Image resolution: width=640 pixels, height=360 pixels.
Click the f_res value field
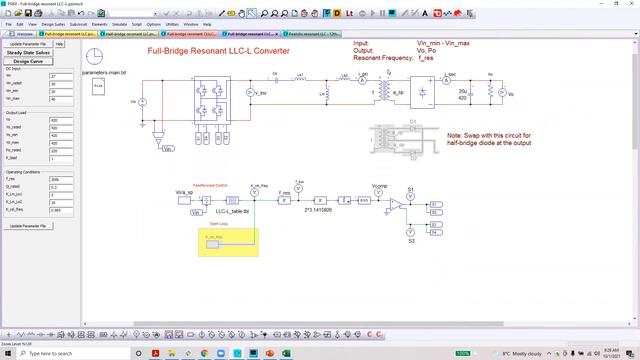click(x=61, y=180)
